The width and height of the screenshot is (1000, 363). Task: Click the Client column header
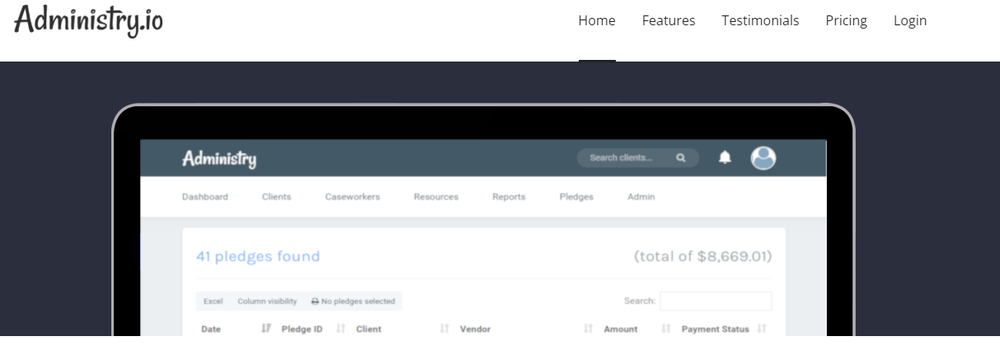tap(369, 329)
